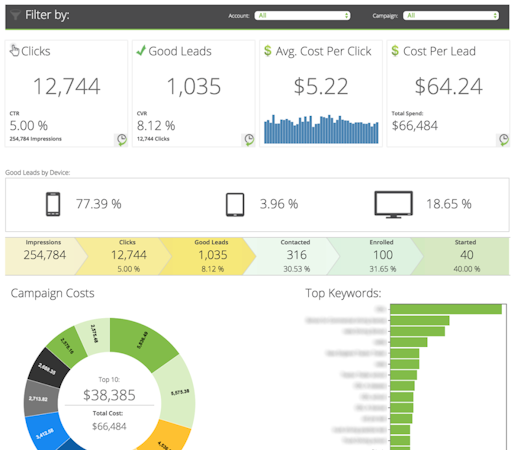514x450 pixels.
Task: Click the desktop monitor device icon
Action: click(393, 205)
